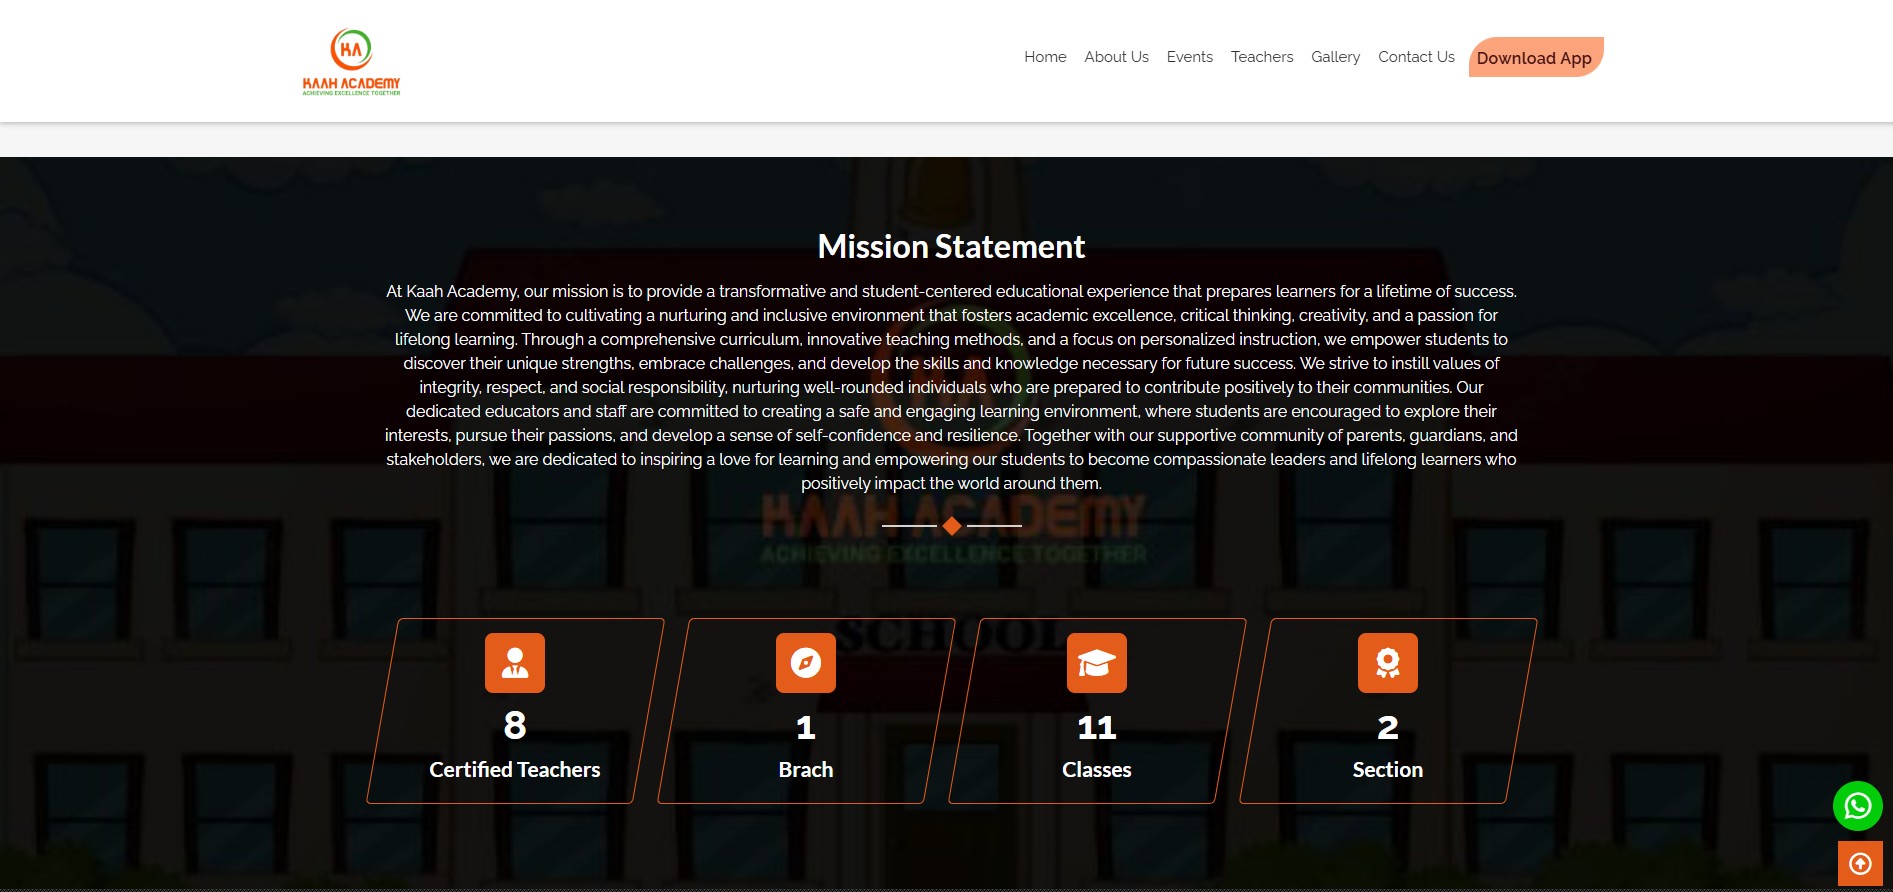Click the orange diamond divider

click(x=952, y=526)
